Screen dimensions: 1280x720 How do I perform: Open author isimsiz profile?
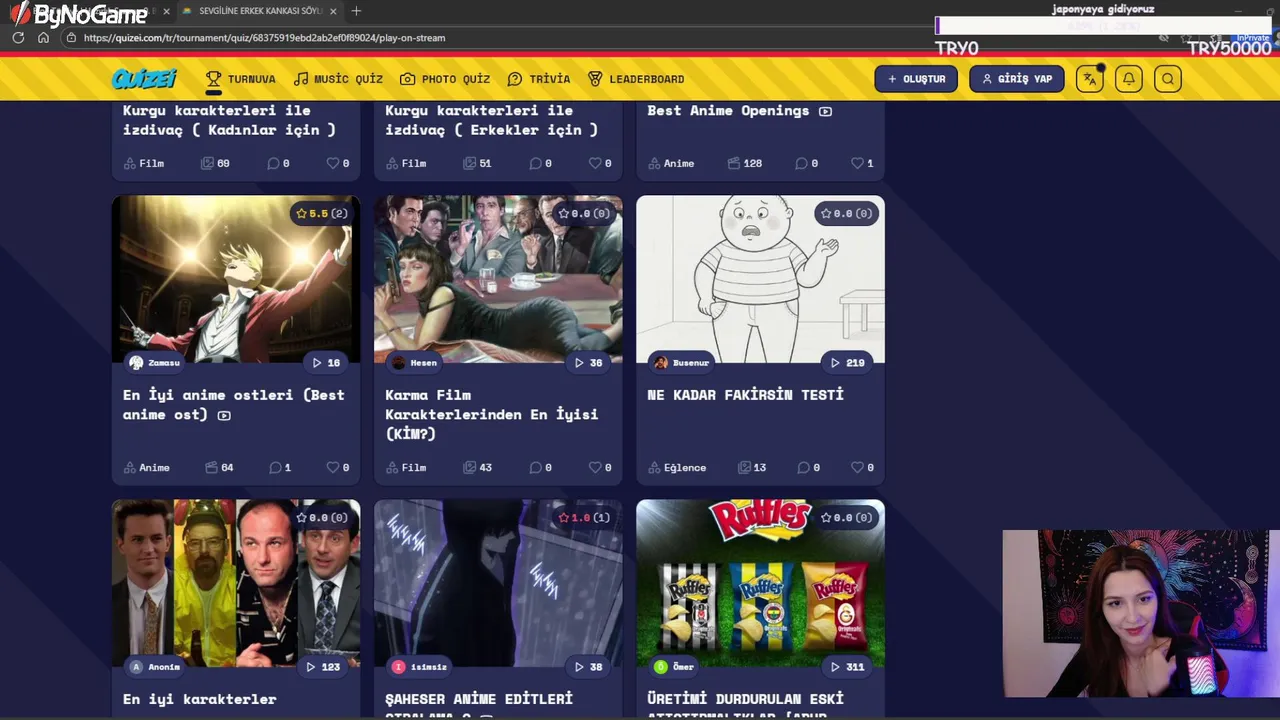tap(419, 666)
